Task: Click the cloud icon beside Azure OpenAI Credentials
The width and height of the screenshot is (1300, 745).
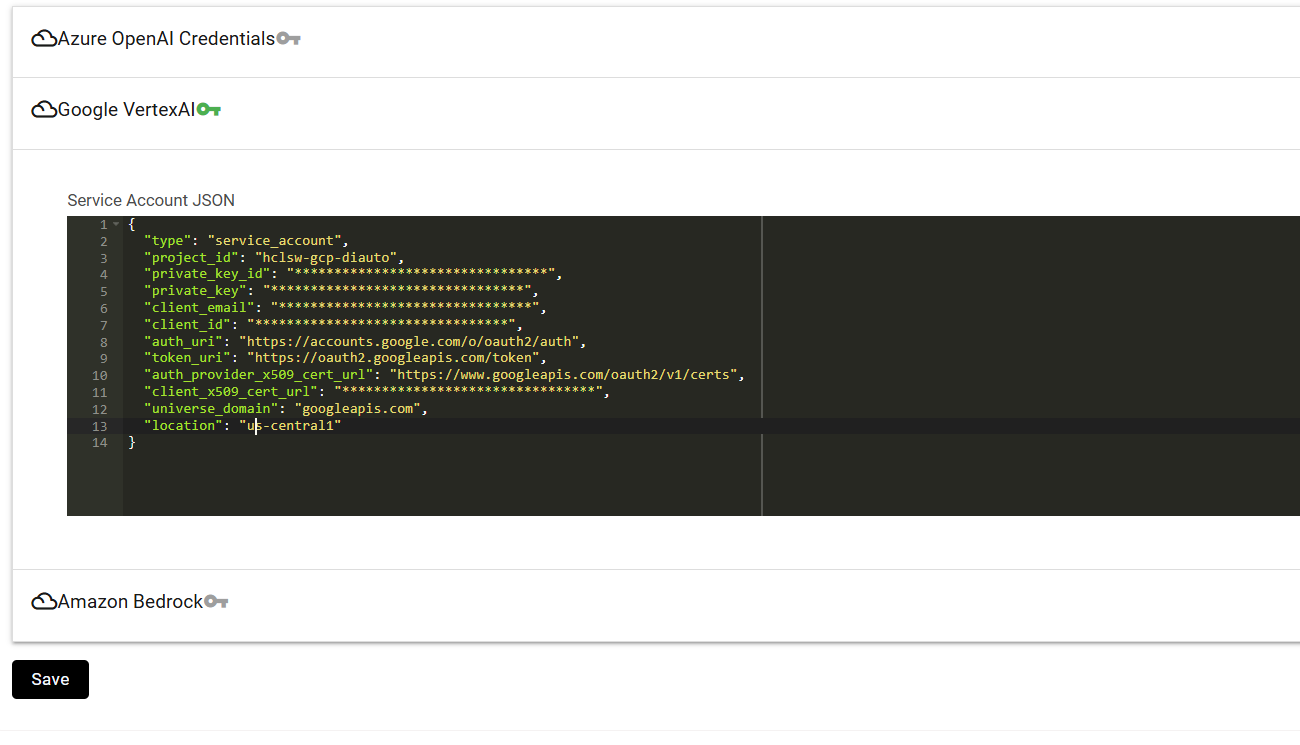Action: (x=44, y=39)
